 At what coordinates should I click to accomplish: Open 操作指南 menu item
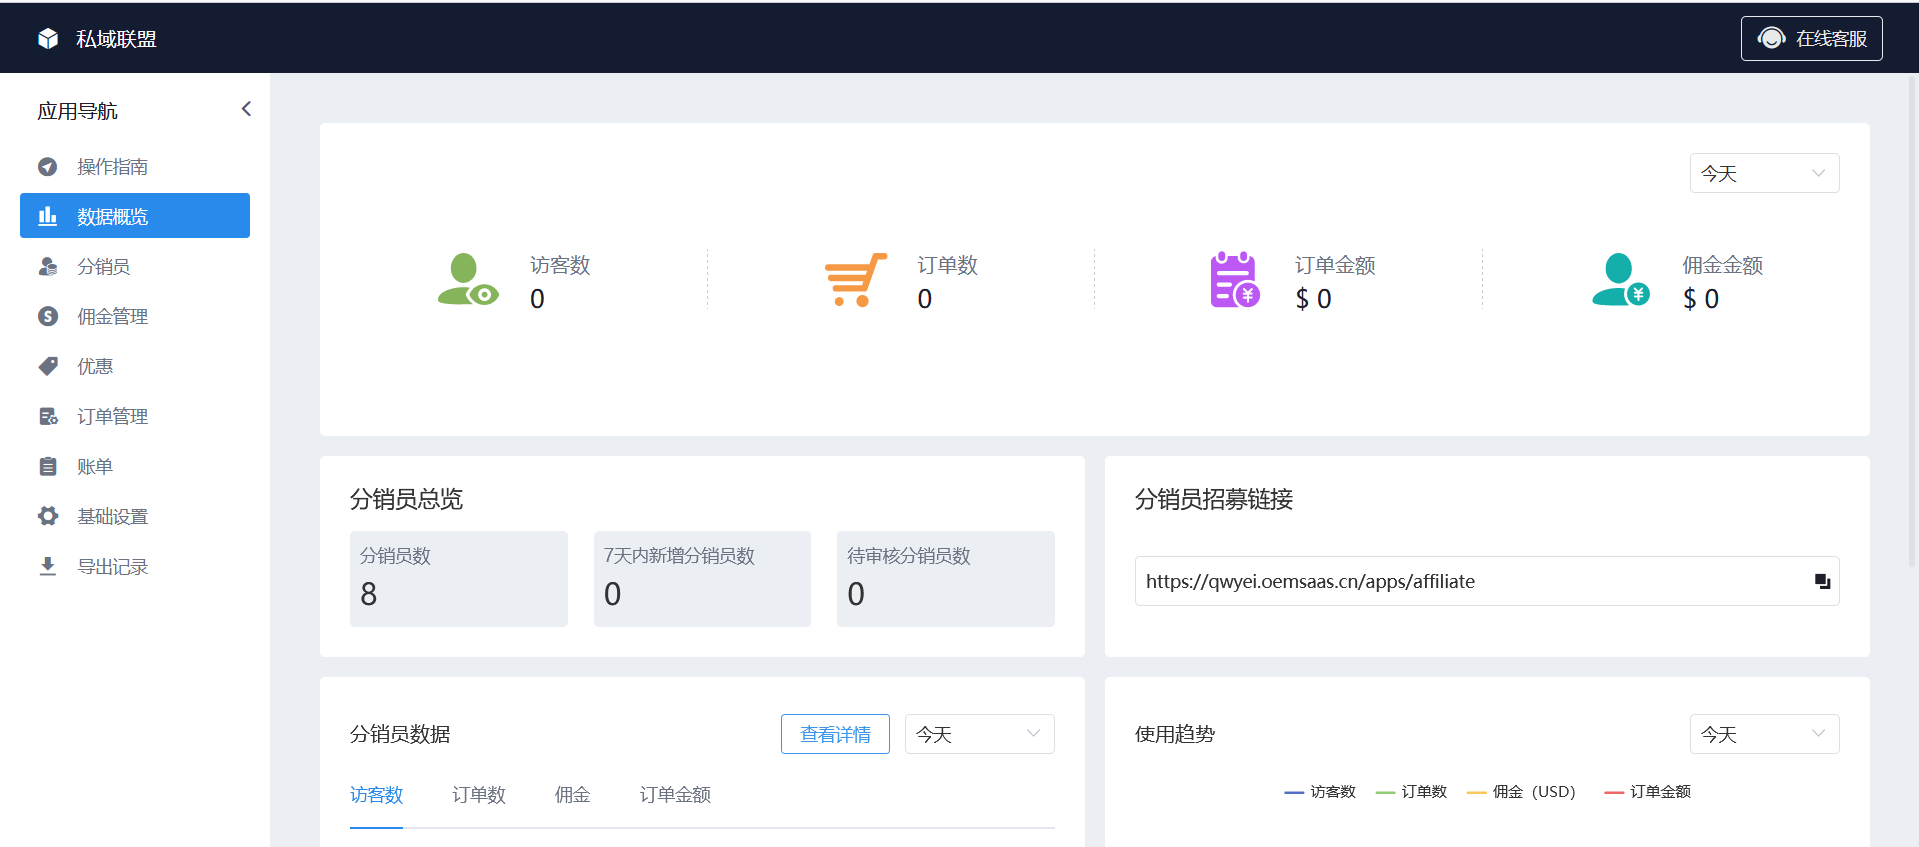[135, 166]
